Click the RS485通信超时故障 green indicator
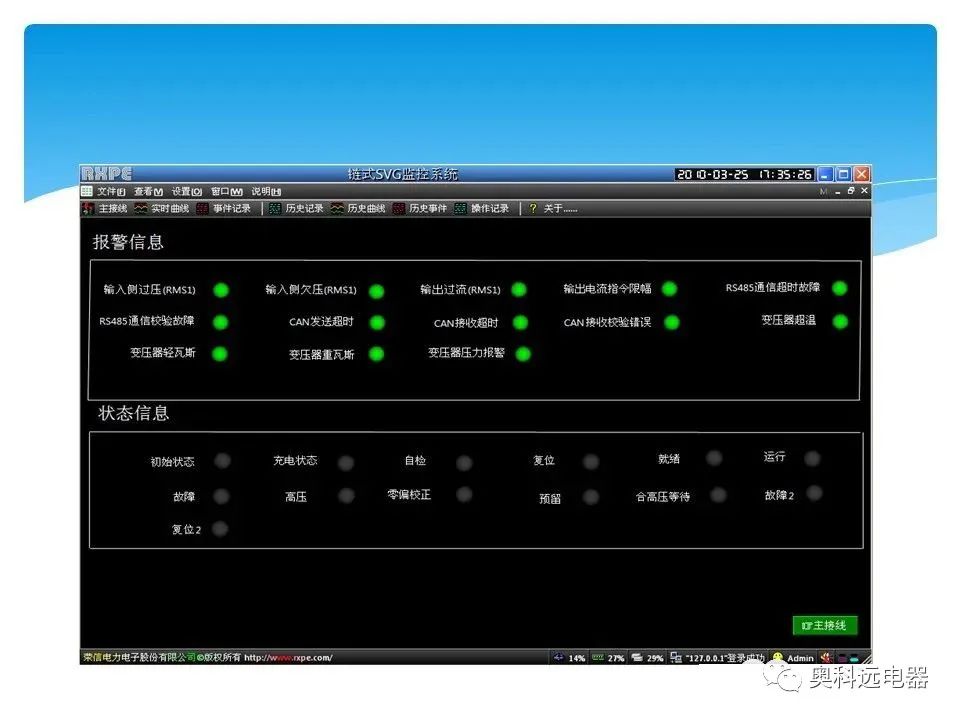Viewport: 960px width, 720px height. [840, 288]
